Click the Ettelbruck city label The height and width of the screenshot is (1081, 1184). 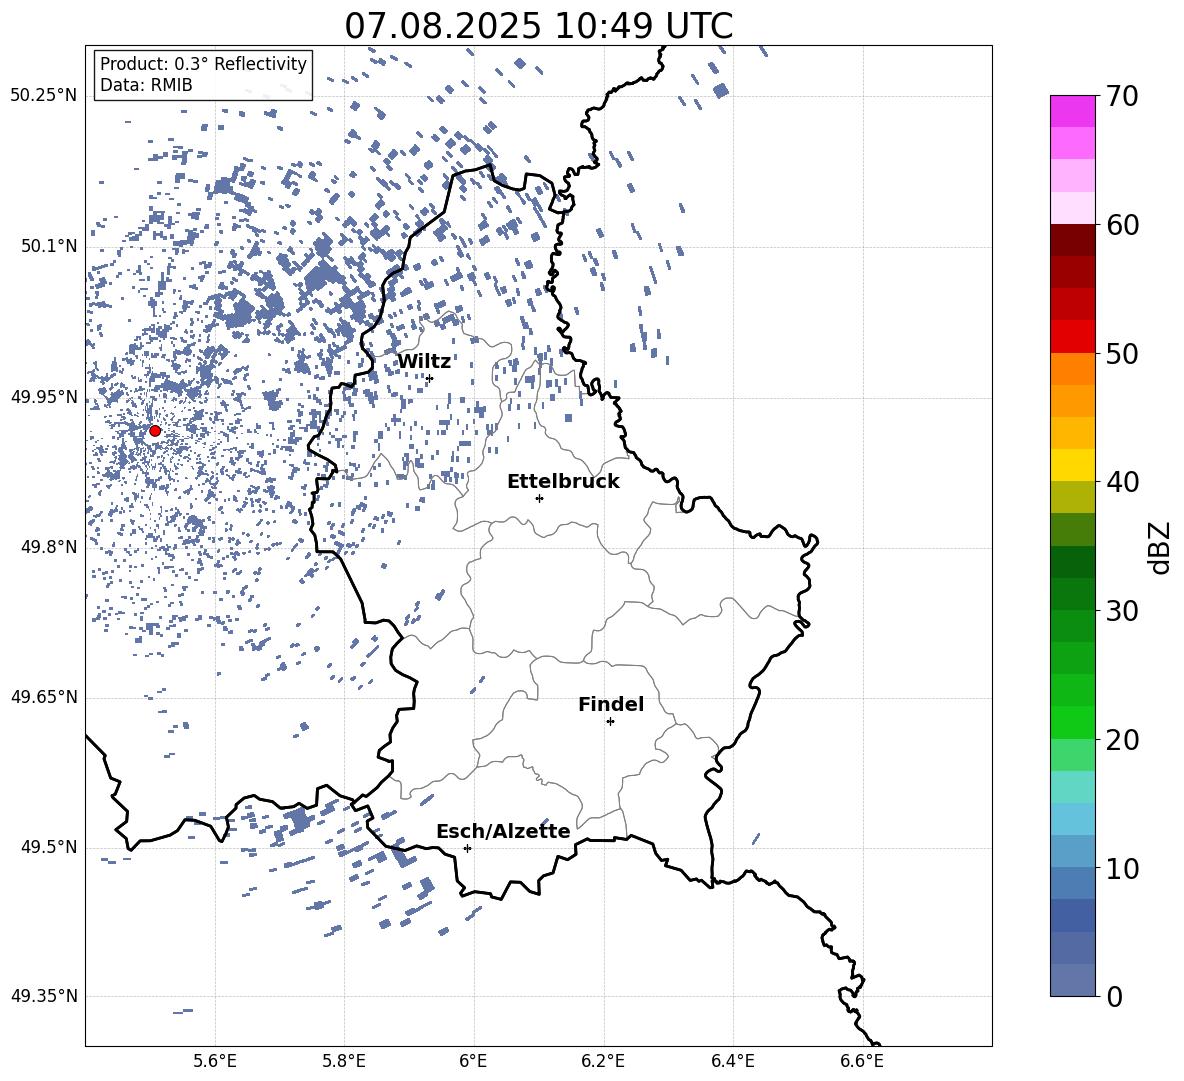563,482
